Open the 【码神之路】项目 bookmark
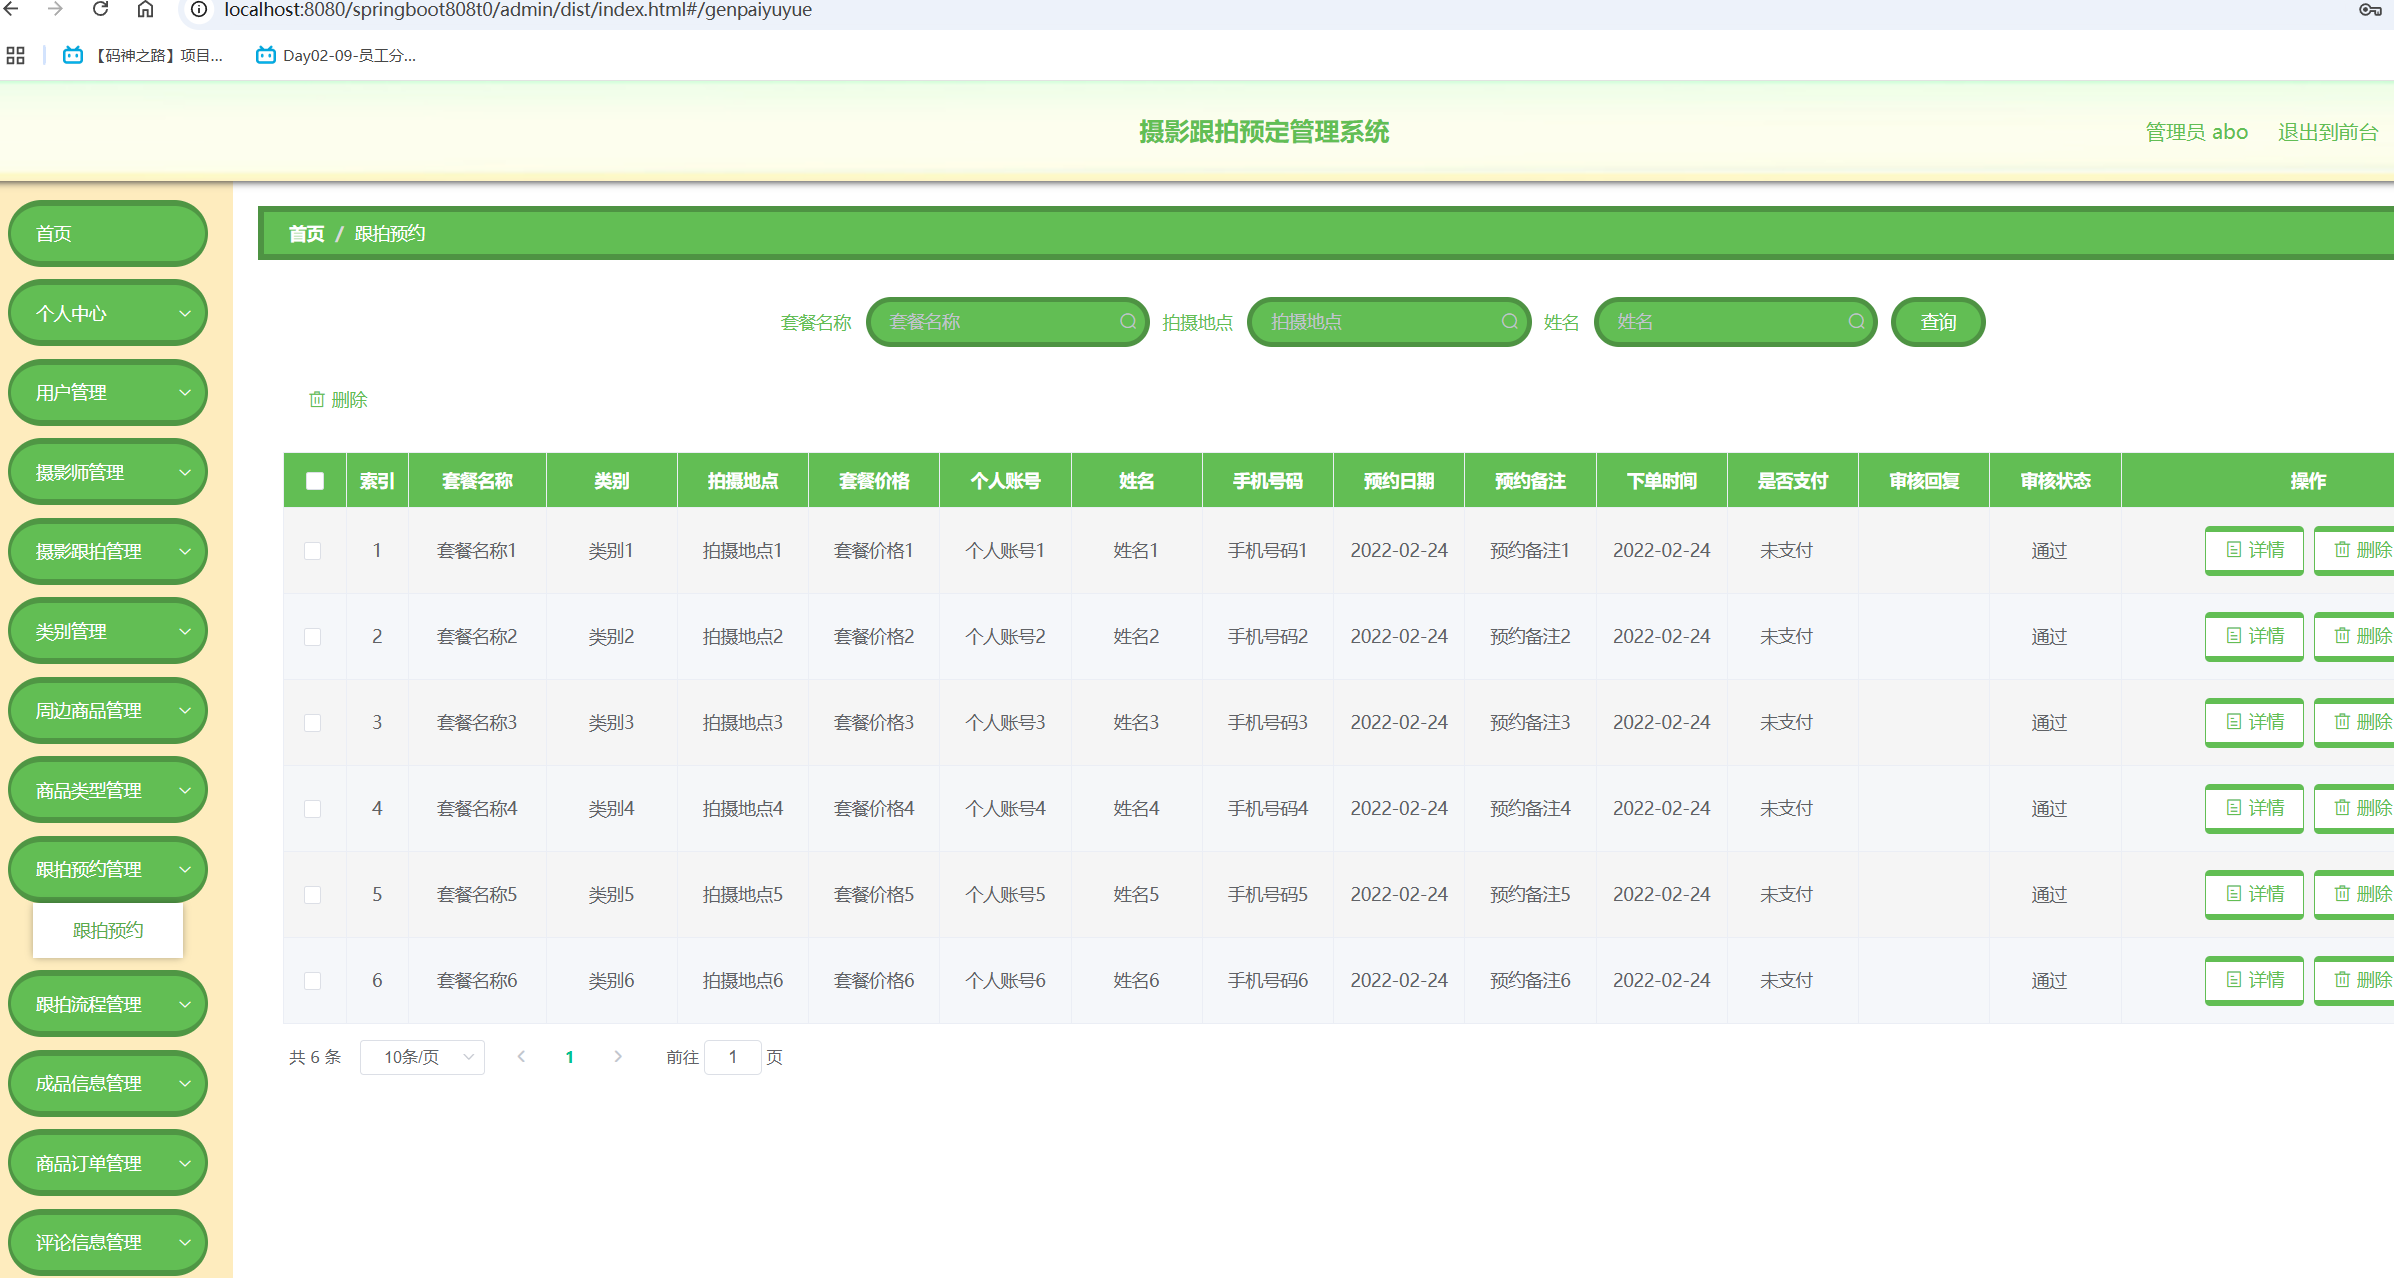Viewport: 2394px width, 1278px height. (142, 55)
